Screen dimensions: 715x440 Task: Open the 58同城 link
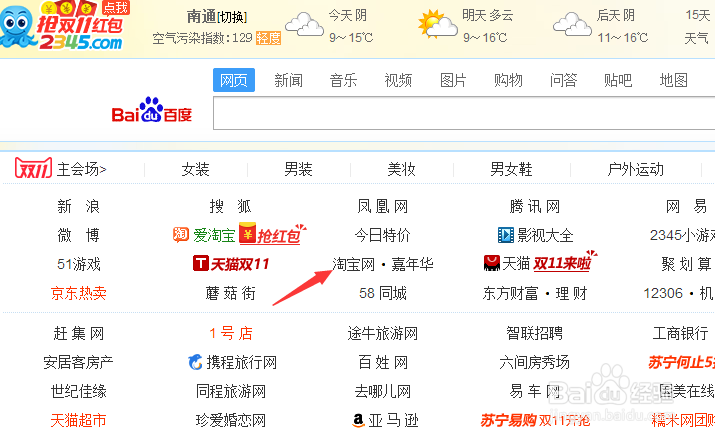(383, 293)
